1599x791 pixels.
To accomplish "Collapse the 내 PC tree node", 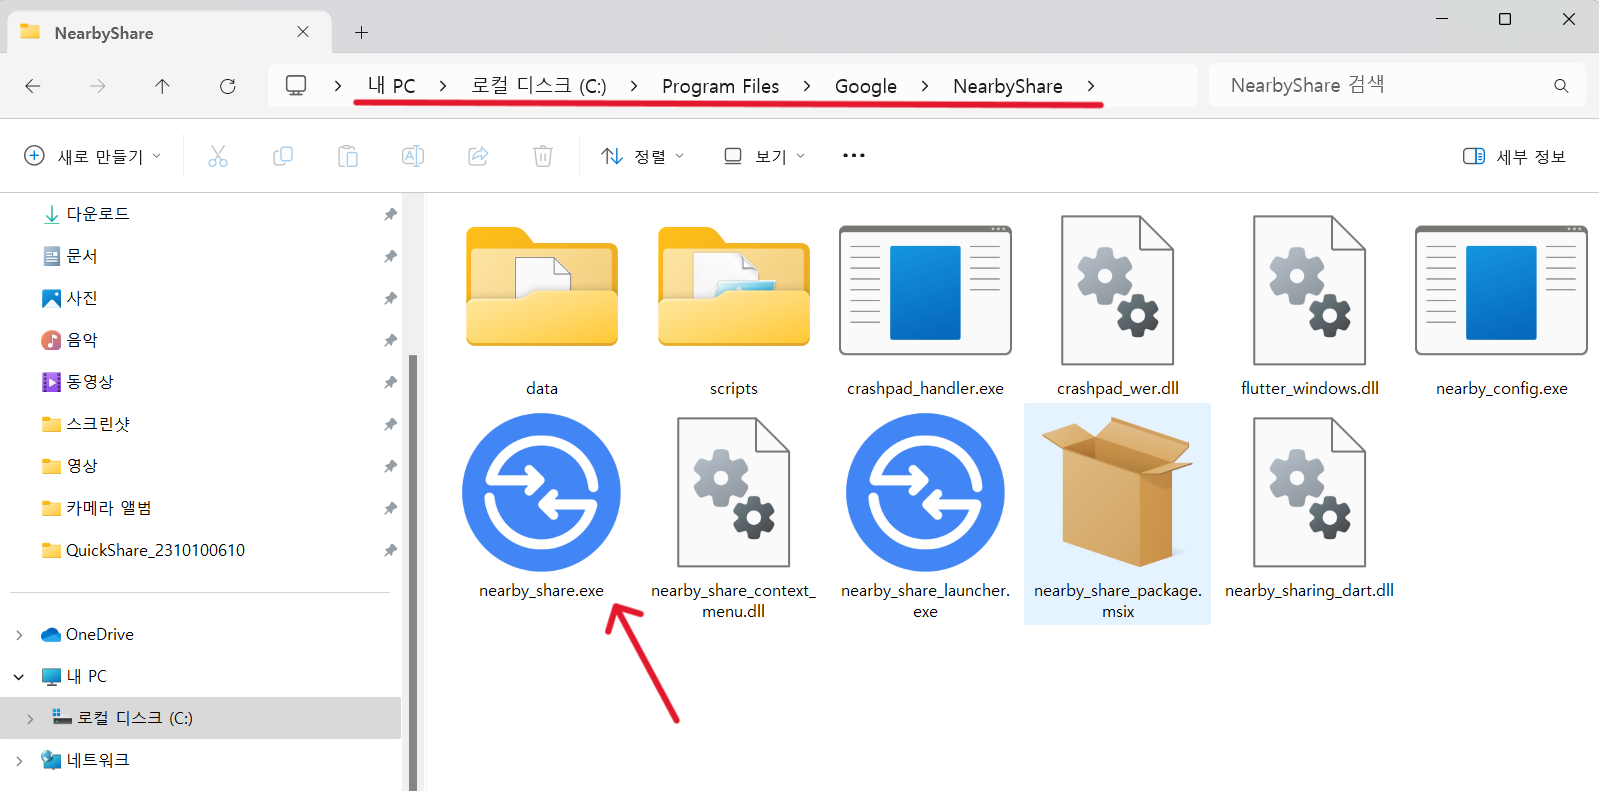I will (x=19, y=677).
